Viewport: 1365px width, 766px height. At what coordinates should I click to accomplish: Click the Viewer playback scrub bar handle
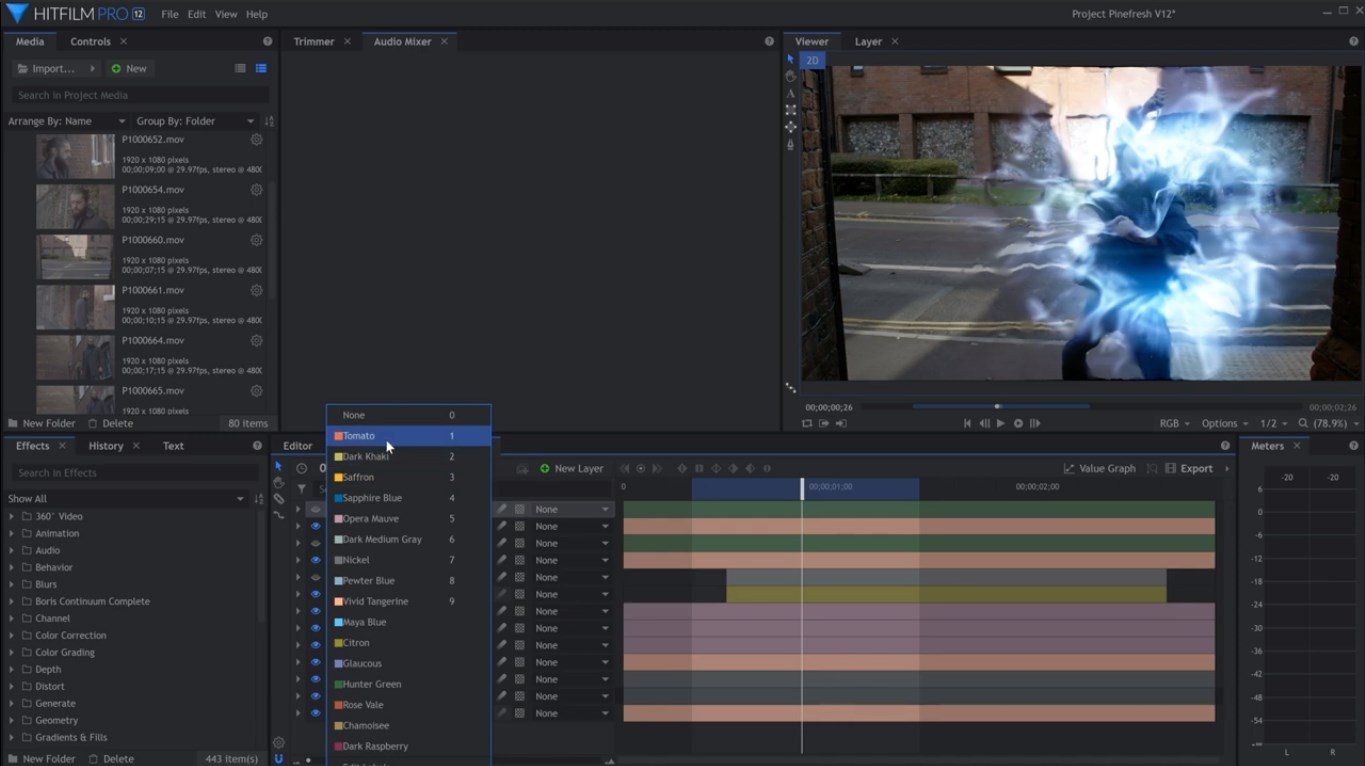tap(997, 406)
